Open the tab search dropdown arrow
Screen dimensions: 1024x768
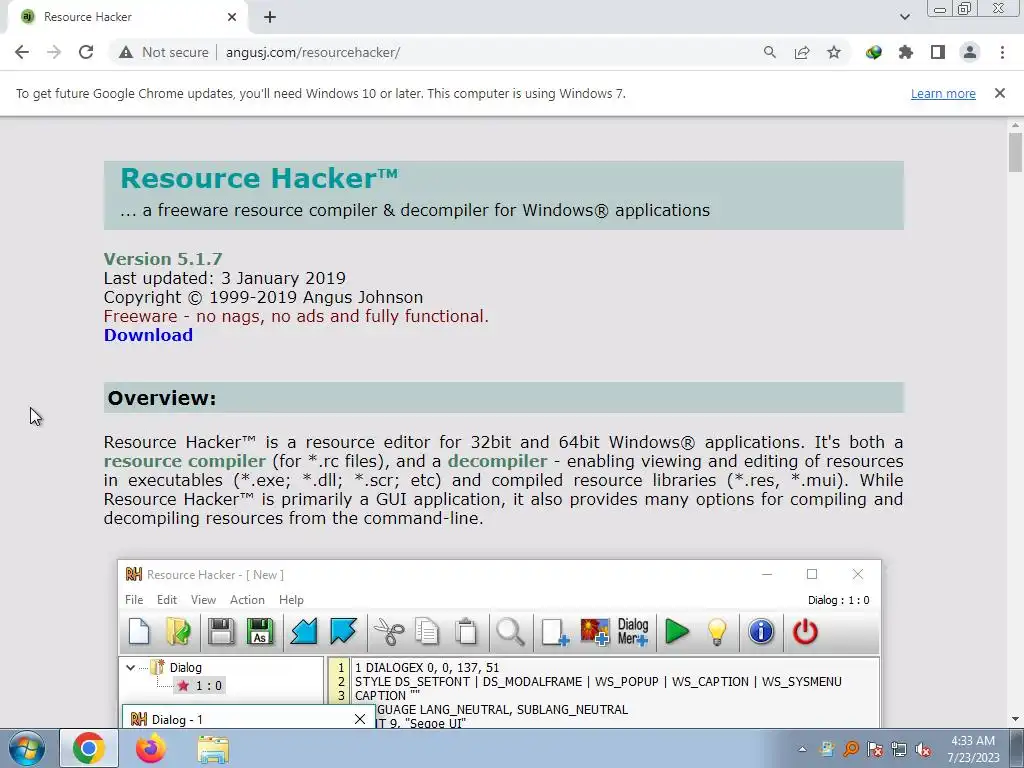pos(904,17)
